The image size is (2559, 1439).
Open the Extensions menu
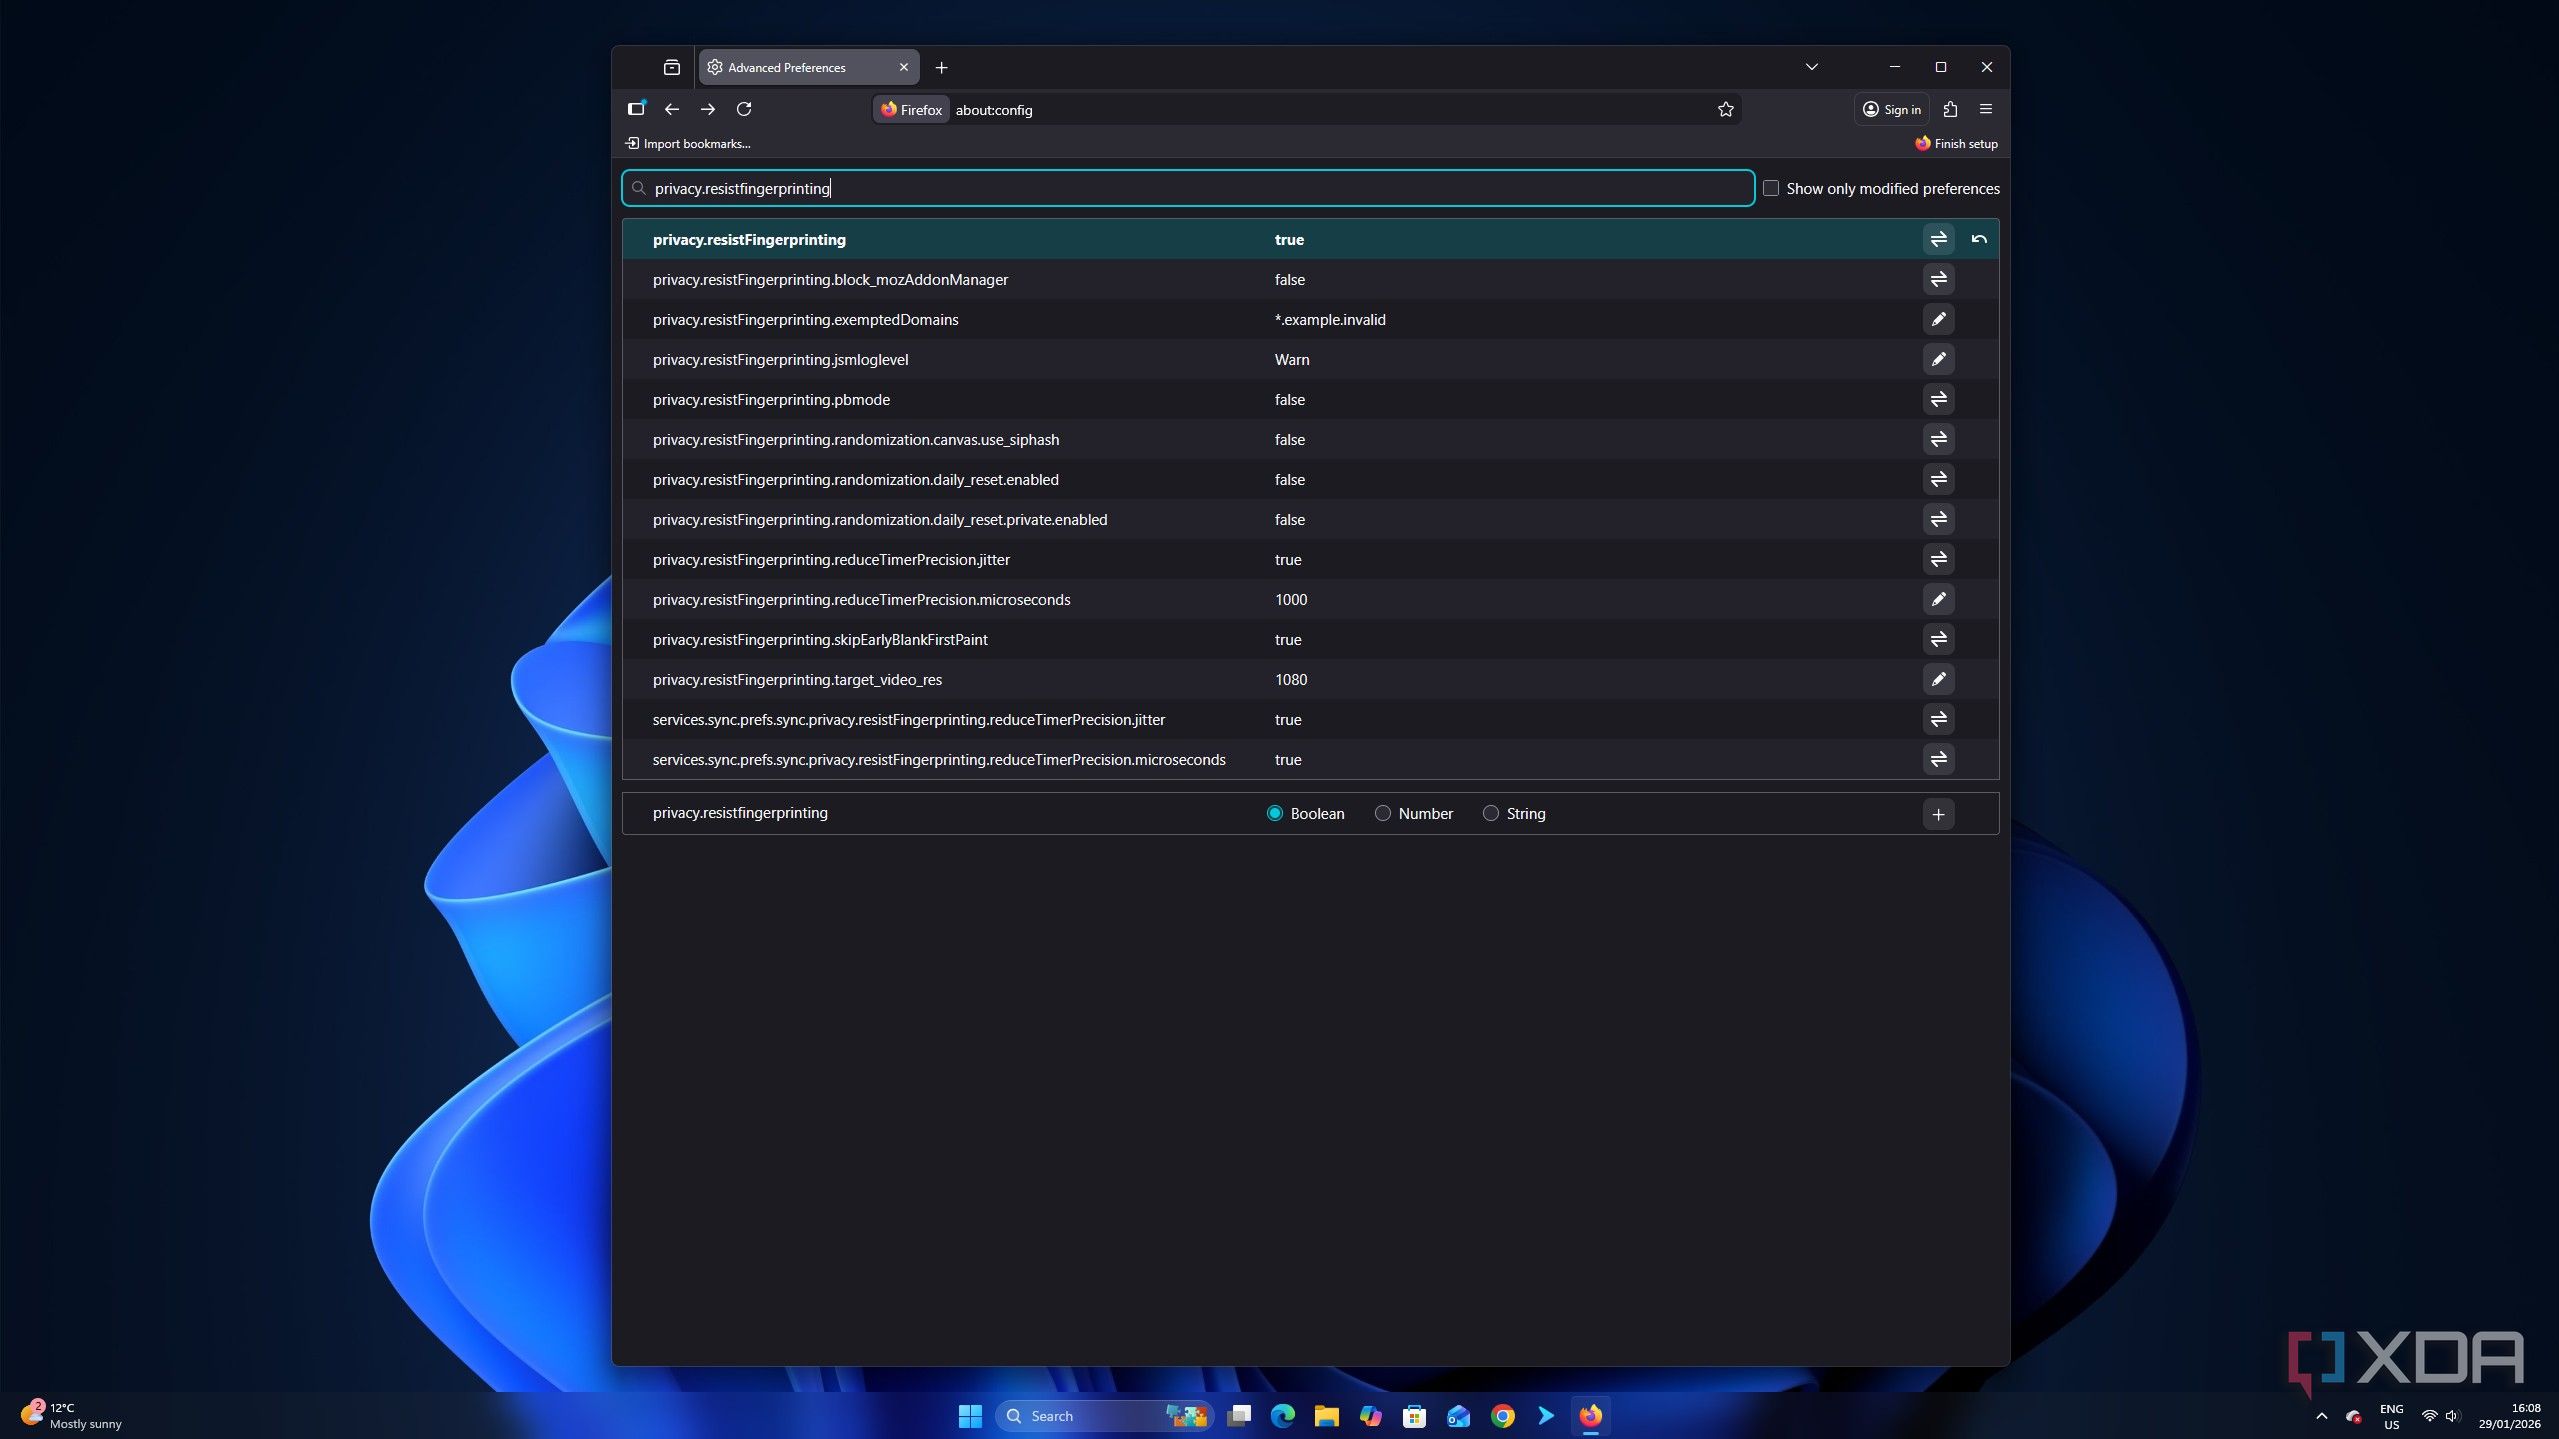pyautogui.click(x=1950, y=109)
